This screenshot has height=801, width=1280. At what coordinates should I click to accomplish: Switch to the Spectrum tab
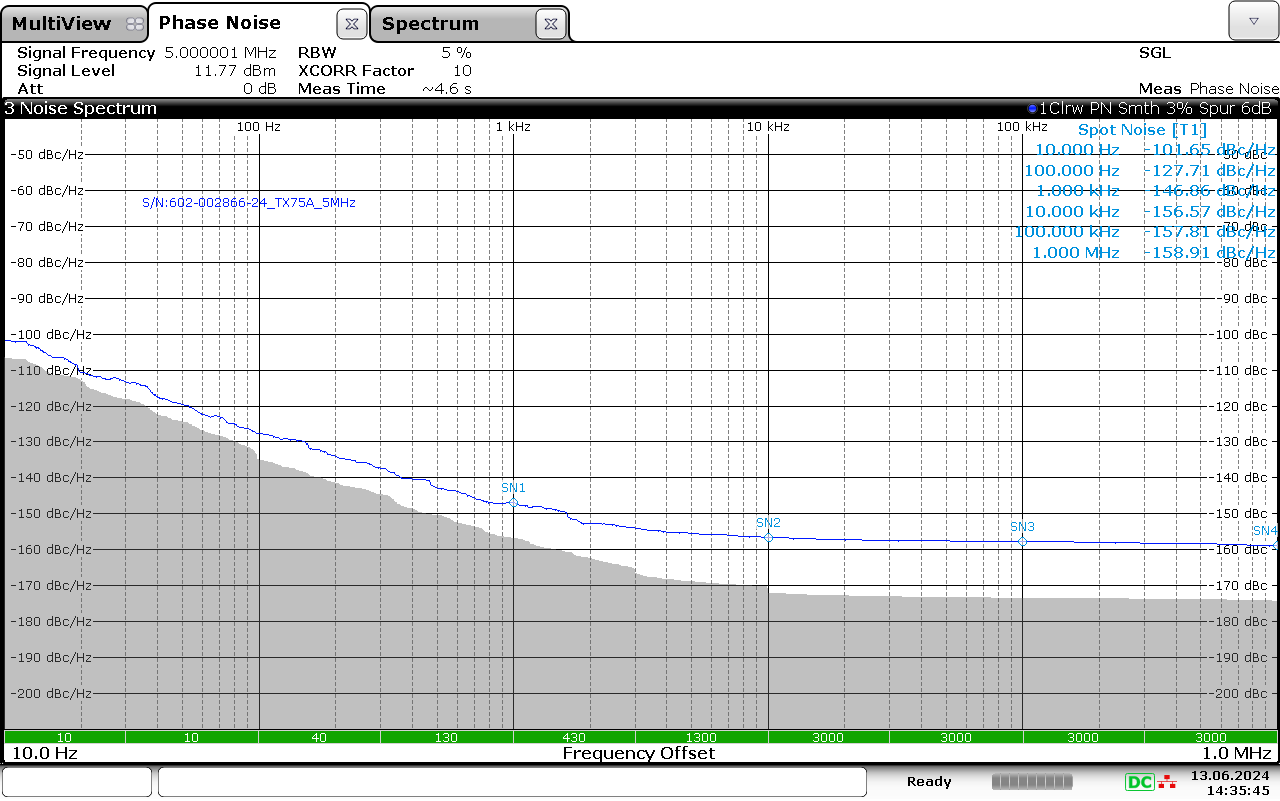[431, 24]
